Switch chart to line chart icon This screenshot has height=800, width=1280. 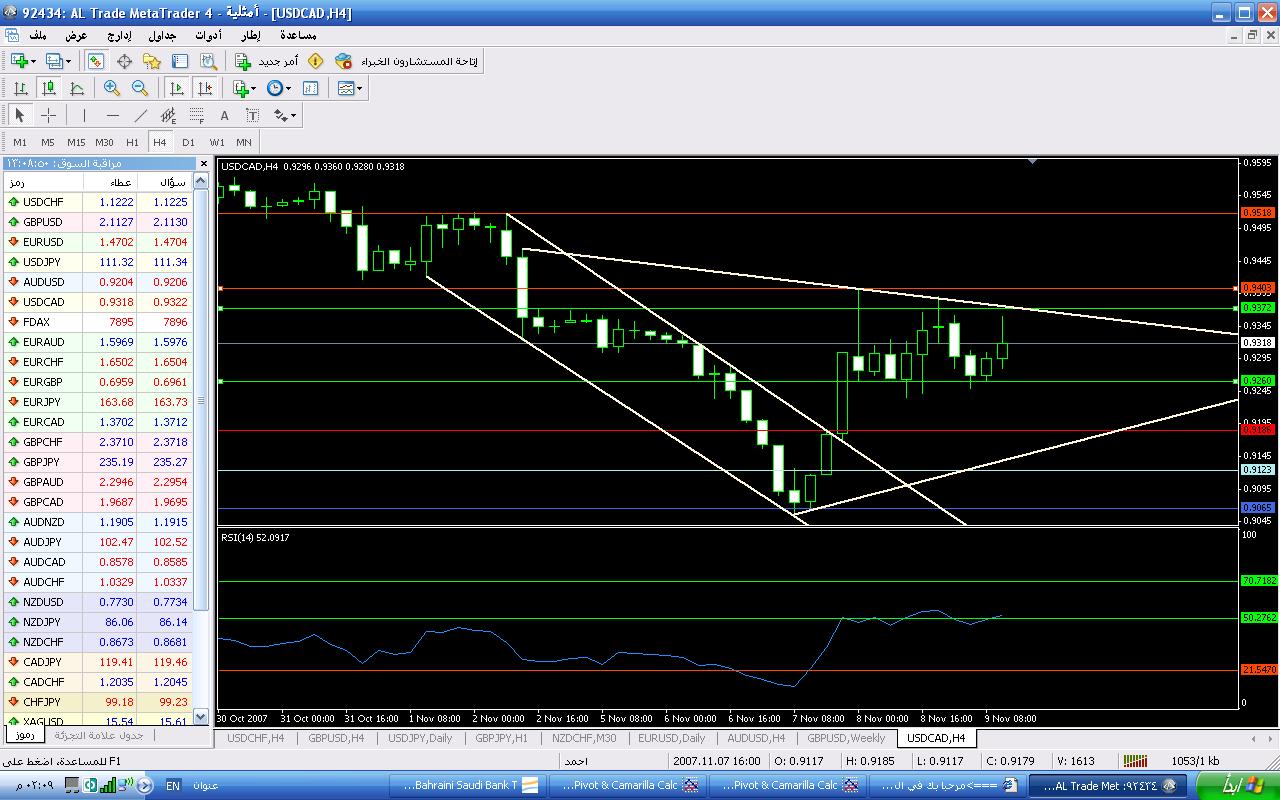pyautogui.click(x=76, y=88)
